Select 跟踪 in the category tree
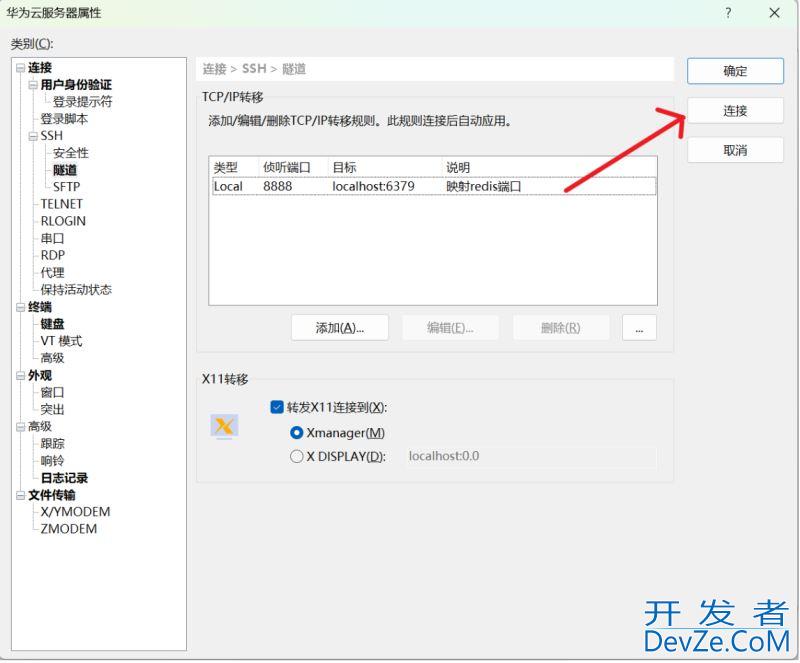The image size is (800, 663). [52, 444]
